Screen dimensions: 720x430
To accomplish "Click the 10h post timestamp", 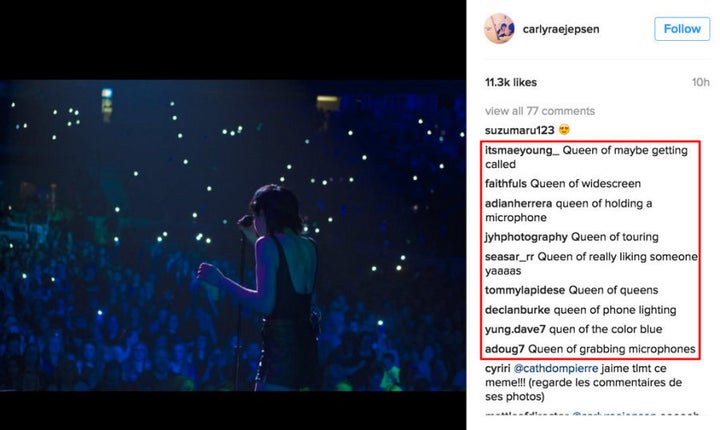I will tap(700, 82).
